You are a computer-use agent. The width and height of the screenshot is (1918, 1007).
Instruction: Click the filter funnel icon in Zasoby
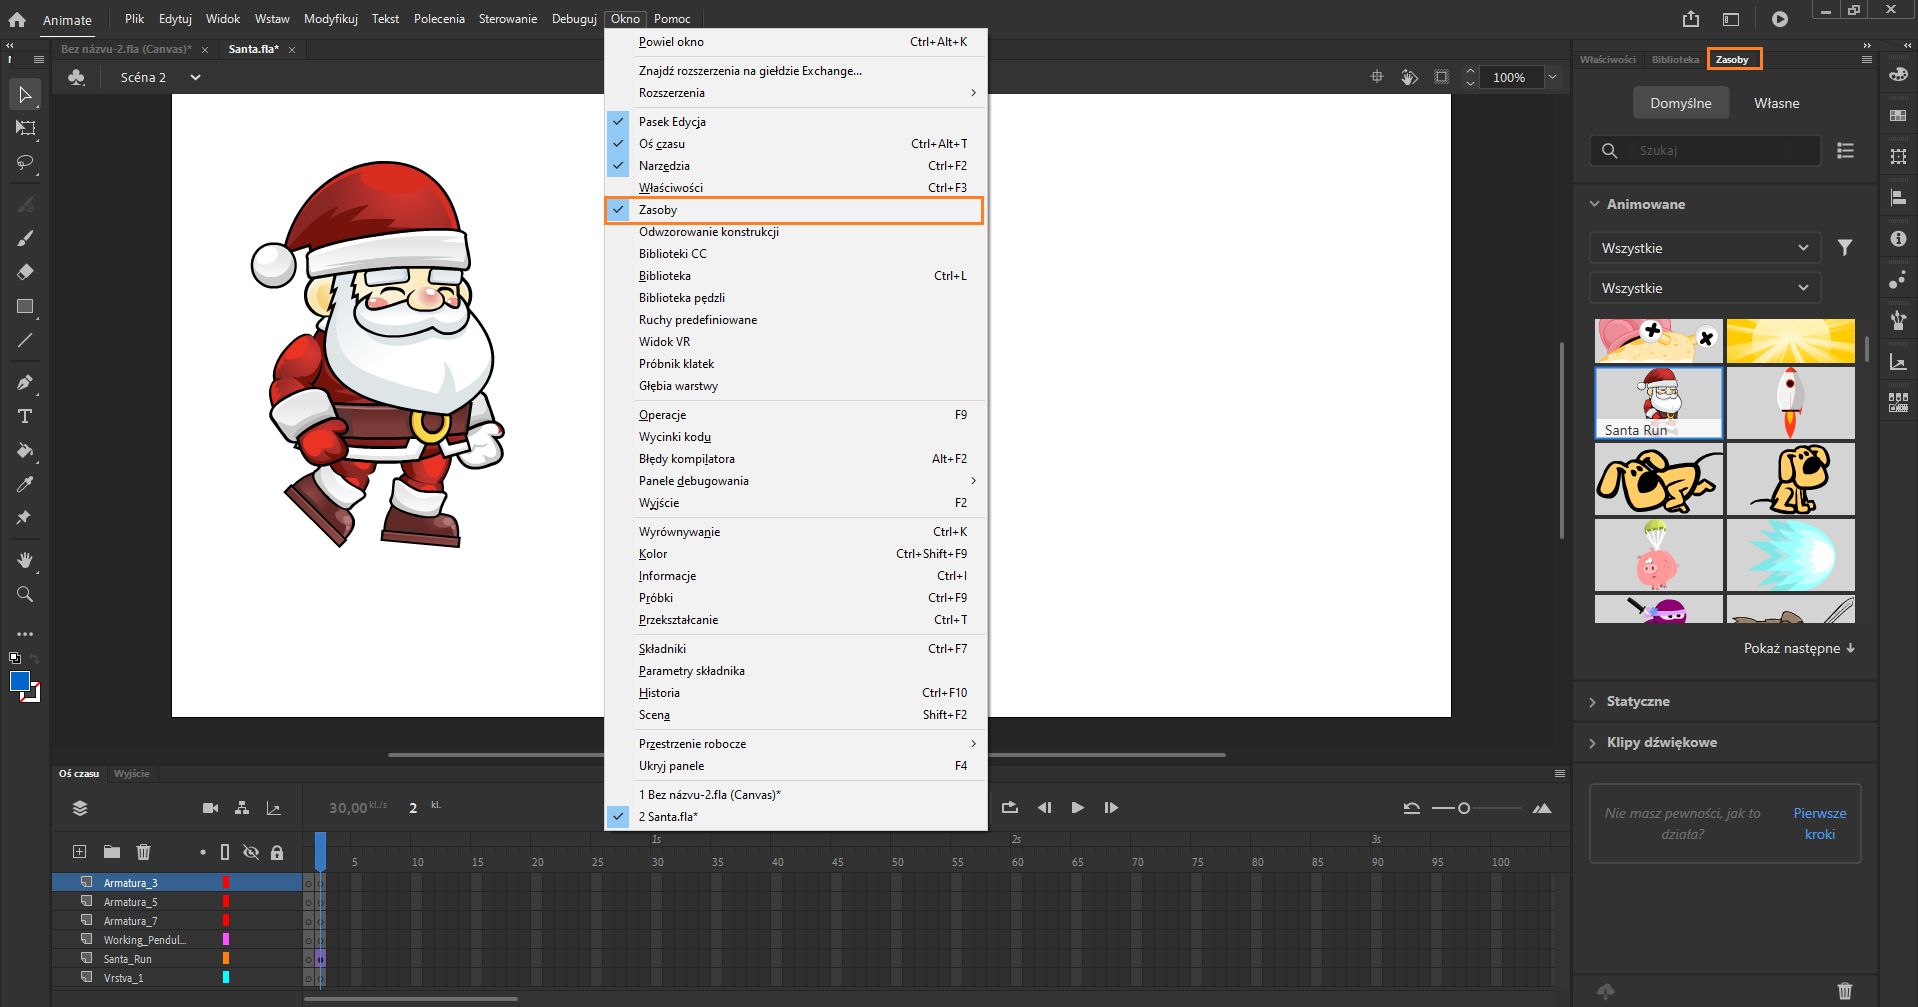[x=1845, y=248]
